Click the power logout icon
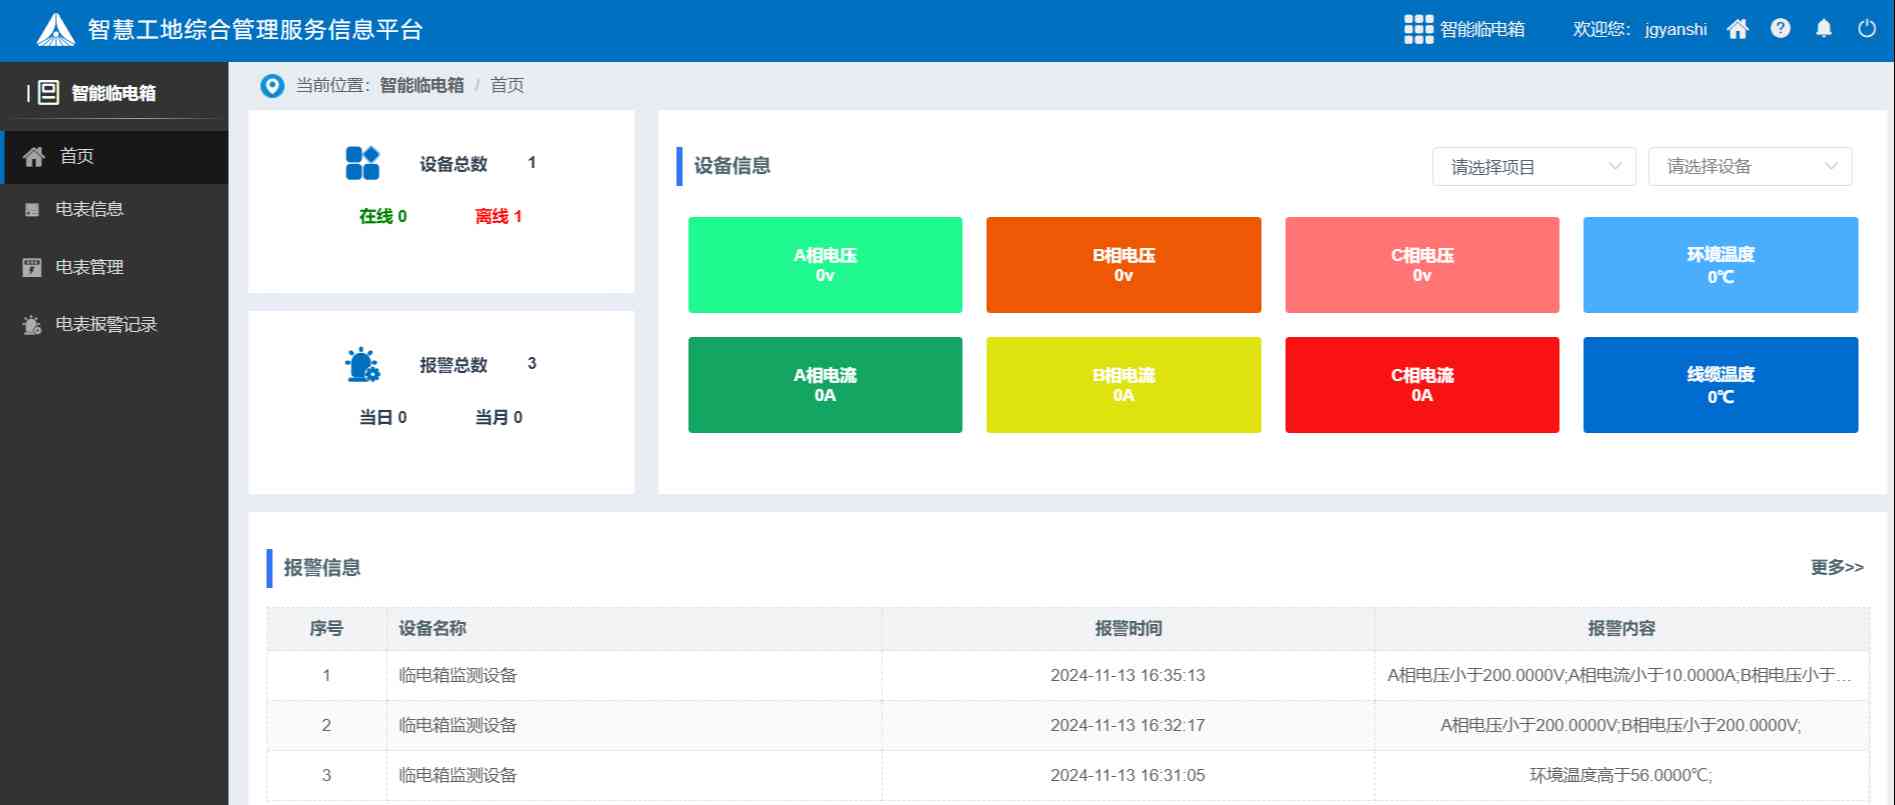 tap(1867, 29)
